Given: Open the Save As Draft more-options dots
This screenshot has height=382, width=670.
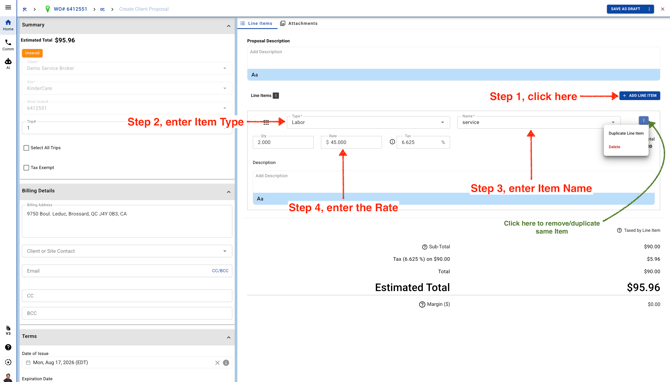Looking at the screenshot, I should (x=649, y=9).
